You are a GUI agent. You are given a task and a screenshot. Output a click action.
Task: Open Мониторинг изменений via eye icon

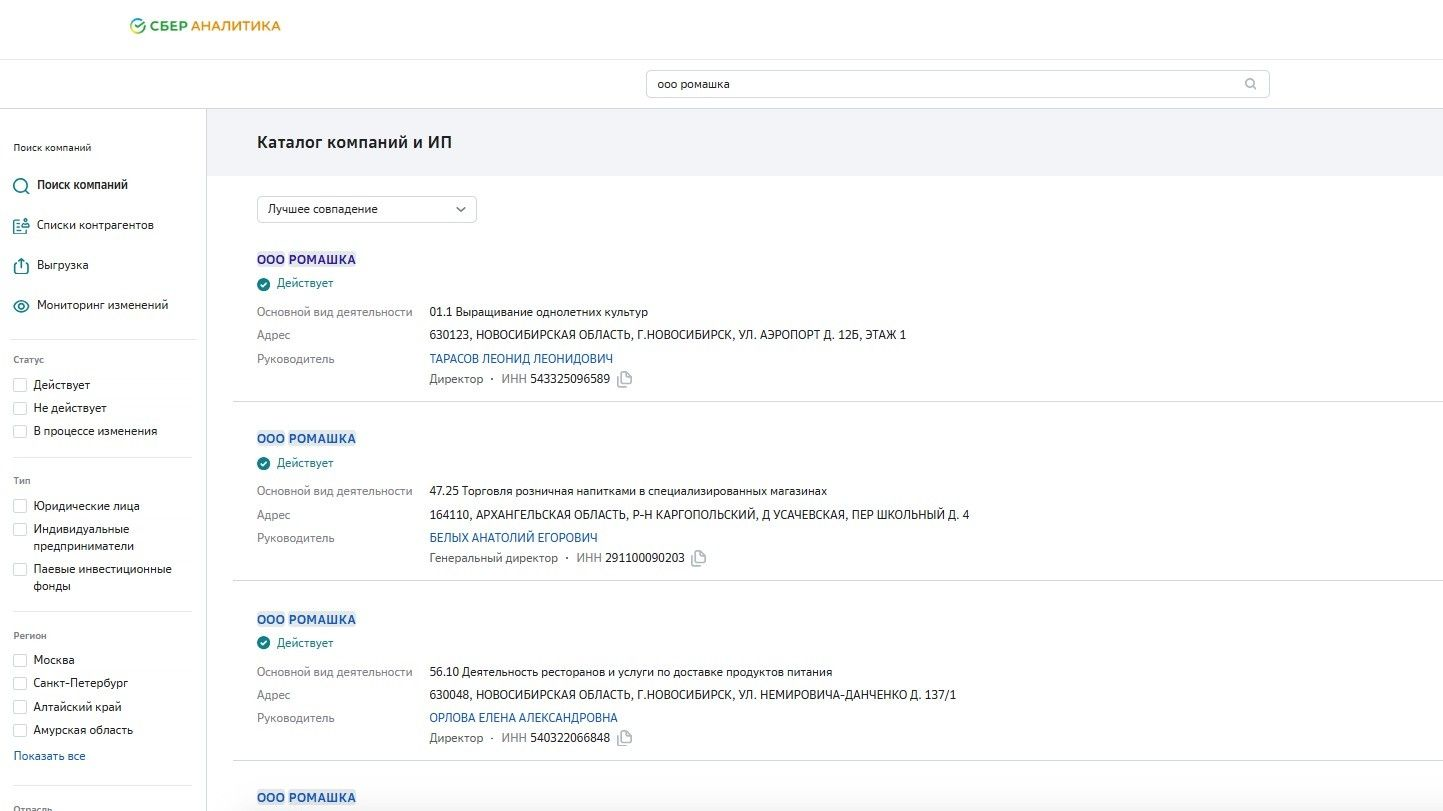[20, 305]
